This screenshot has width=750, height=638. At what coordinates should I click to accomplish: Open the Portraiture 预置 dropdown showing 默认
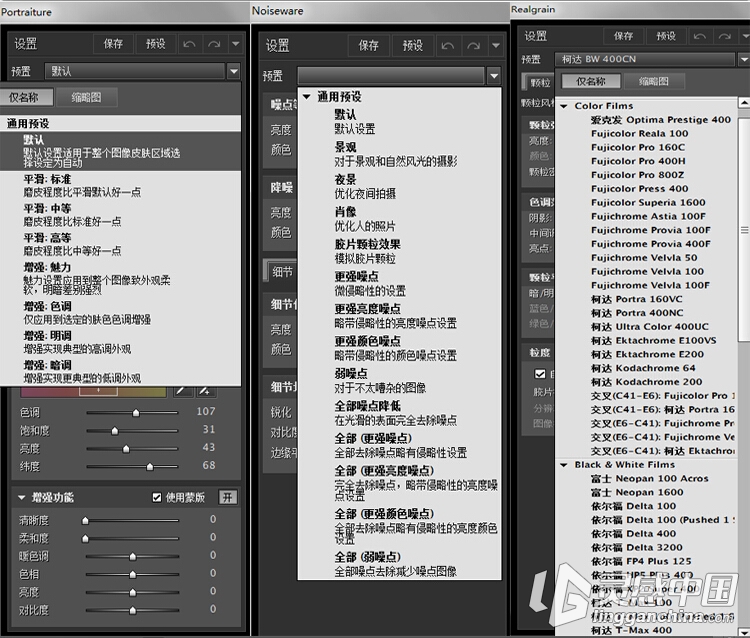coord(142,71)
